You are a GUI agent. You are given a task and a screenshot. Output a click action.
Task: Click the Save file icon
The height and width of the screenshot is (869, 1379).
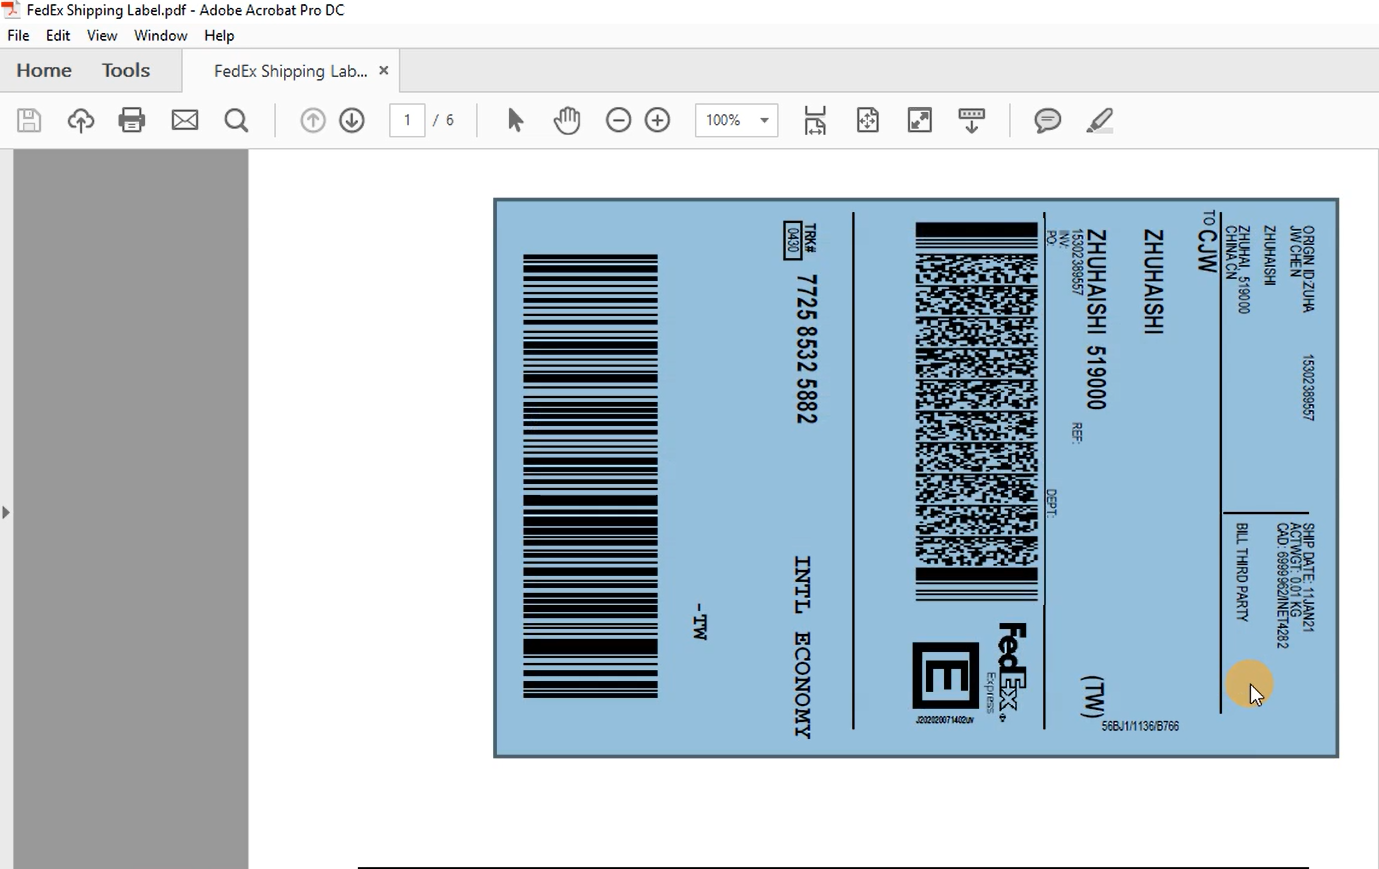29,121
